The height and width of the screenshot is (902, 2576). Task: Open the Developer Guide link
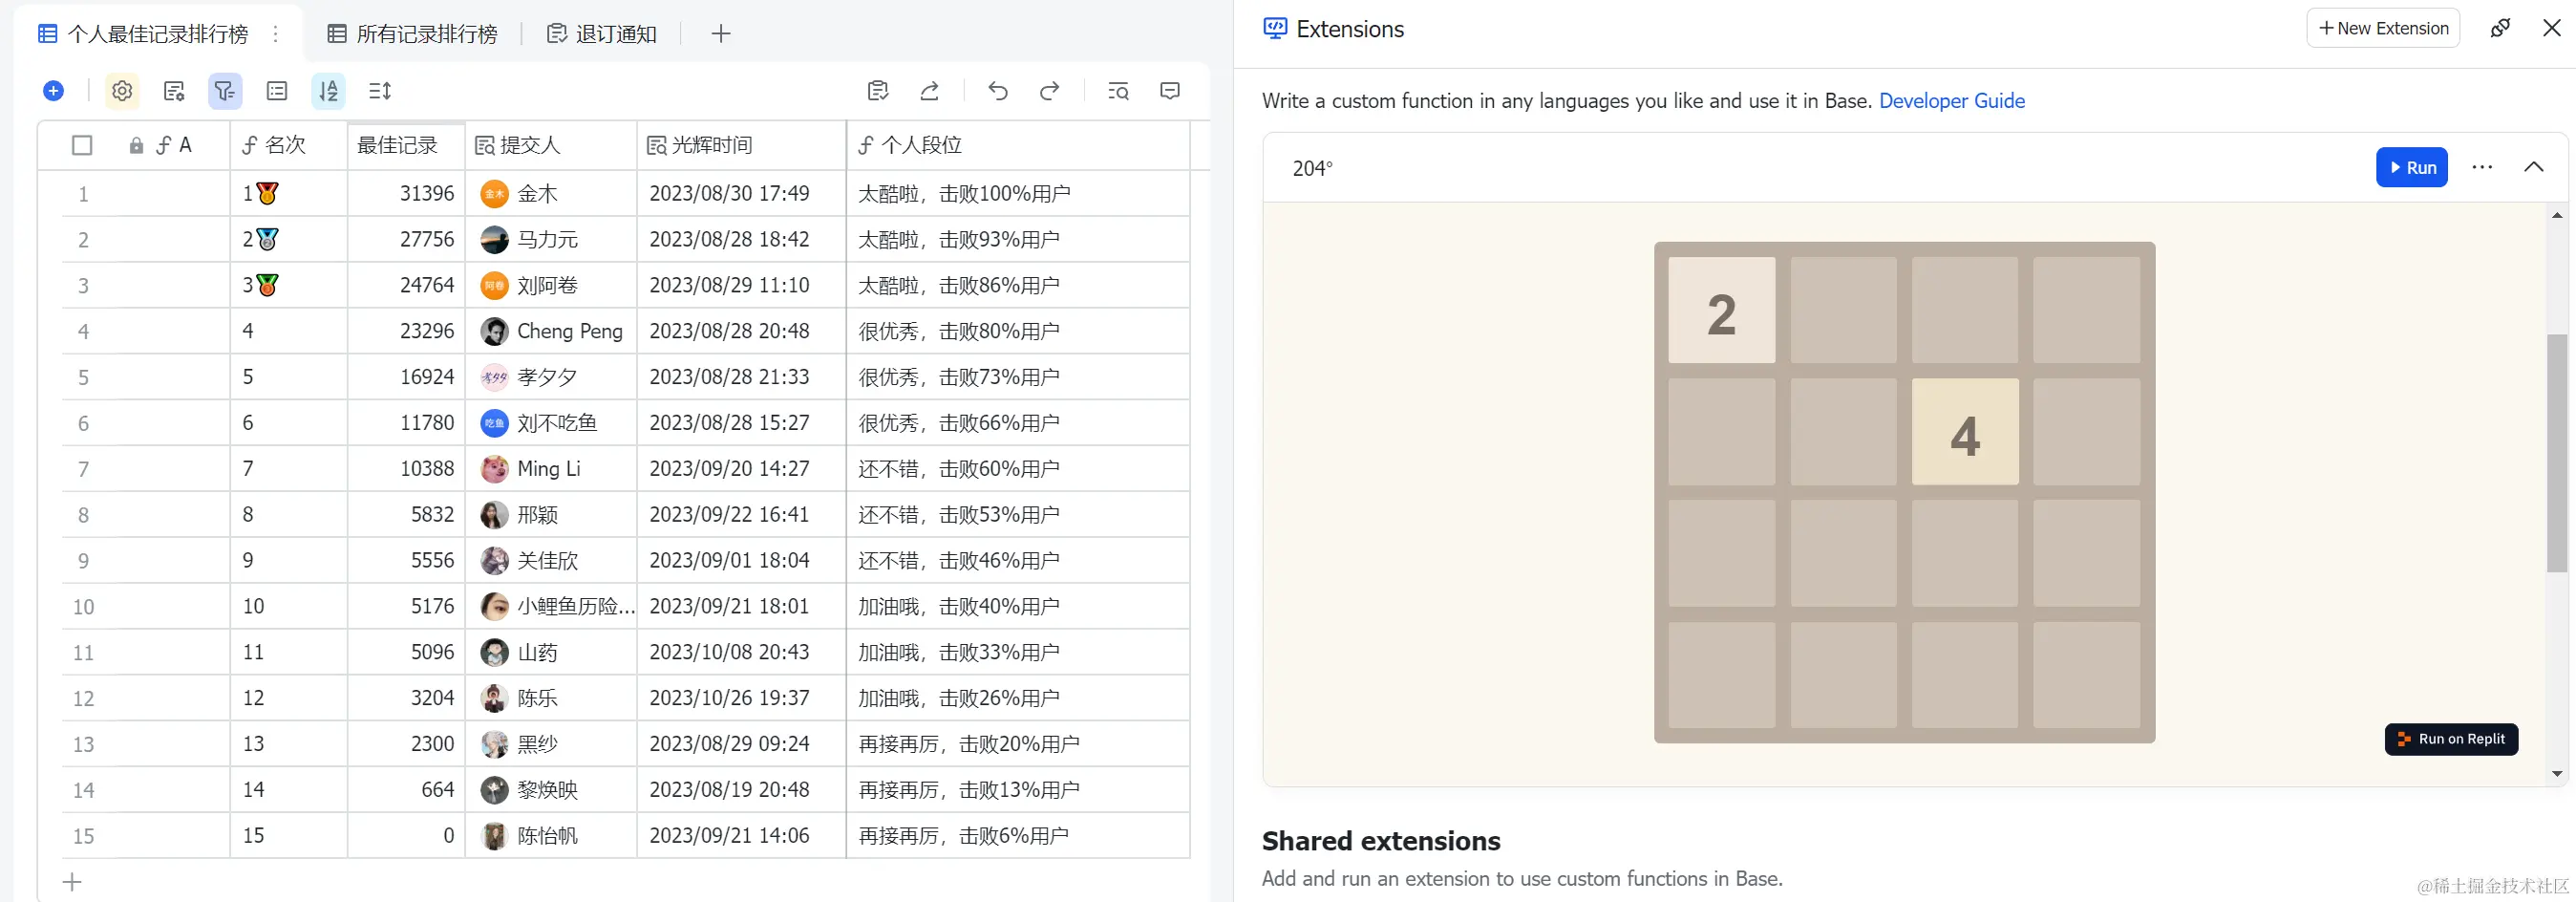click(x=1952, y=101)
